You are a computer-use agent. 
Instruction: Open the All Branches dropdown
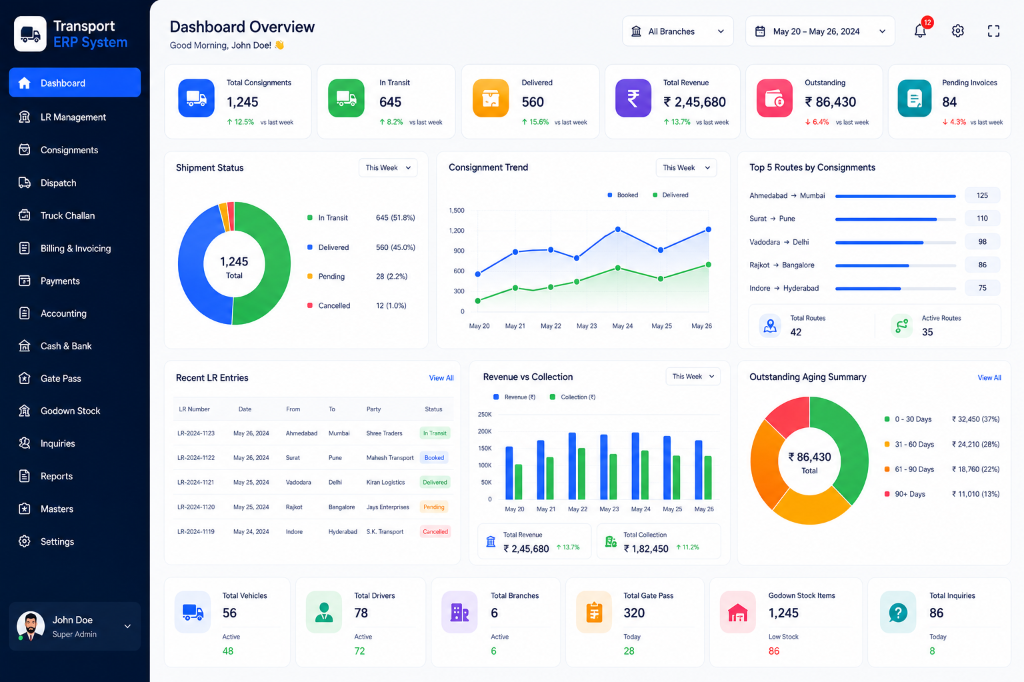coord(678,31)
